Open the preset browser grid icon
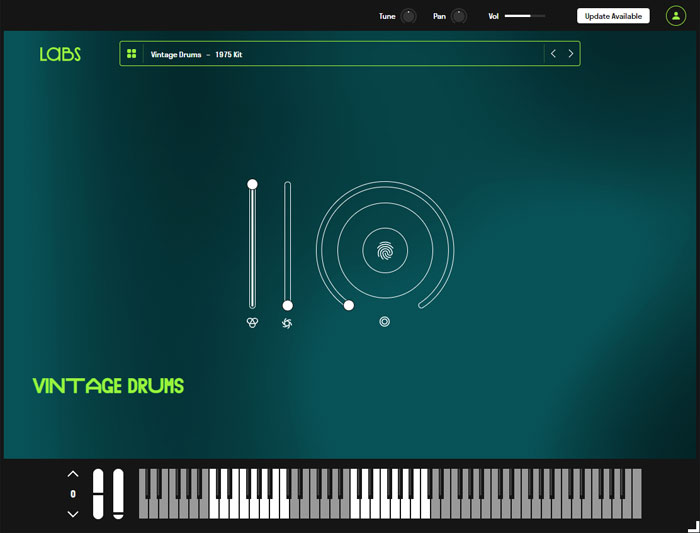Image resolution: width=700 pixels, height=533 pixels. [x=131, y=54]
